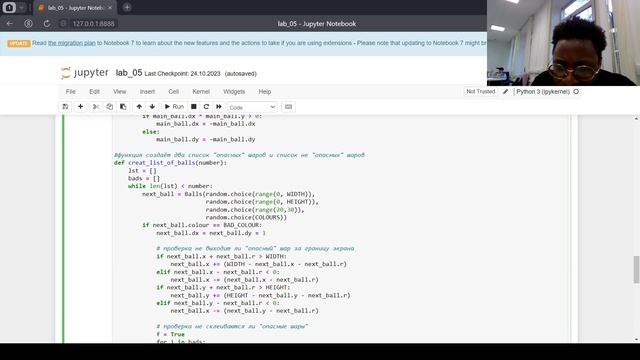
Task: Click the pencil edit mode indicator
Action: 505,91
